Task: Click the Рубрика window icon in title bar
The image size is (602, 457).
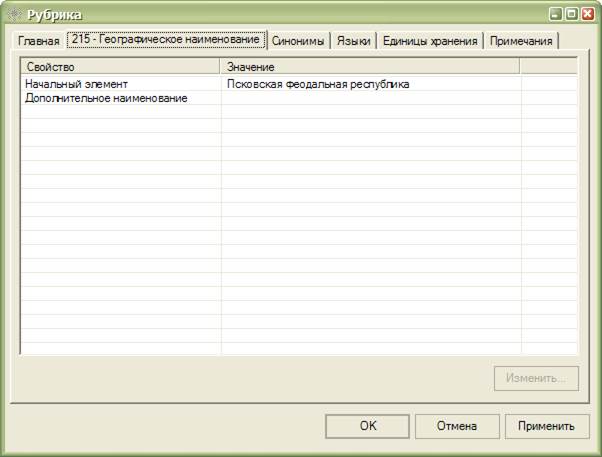Action: 12,15
